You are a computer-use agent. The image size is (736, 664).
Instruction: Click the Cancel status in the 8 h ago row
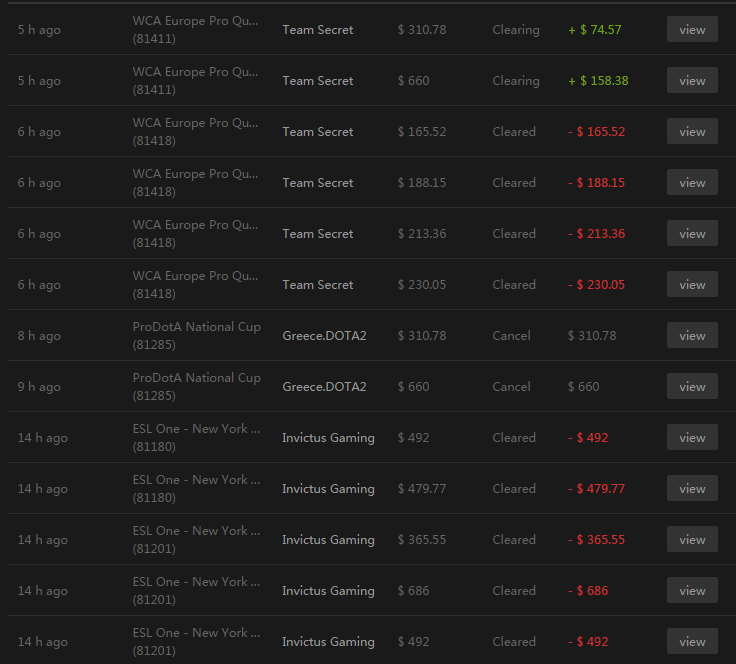(x=511, y=336)
